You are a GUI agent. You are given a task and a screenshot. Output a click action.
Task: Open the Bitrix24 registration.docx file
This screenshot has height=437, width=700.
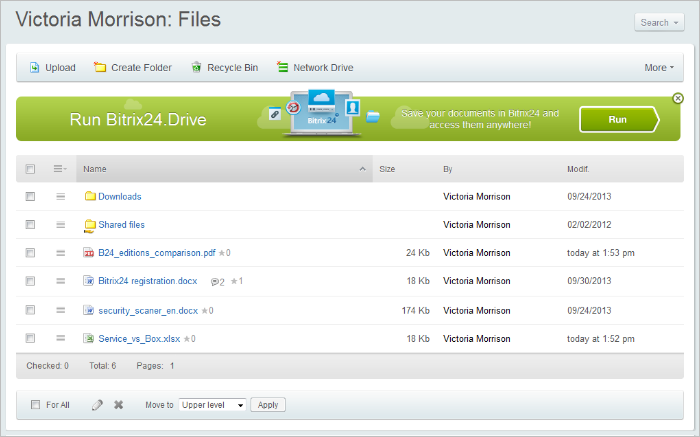[x=148, y=282]
